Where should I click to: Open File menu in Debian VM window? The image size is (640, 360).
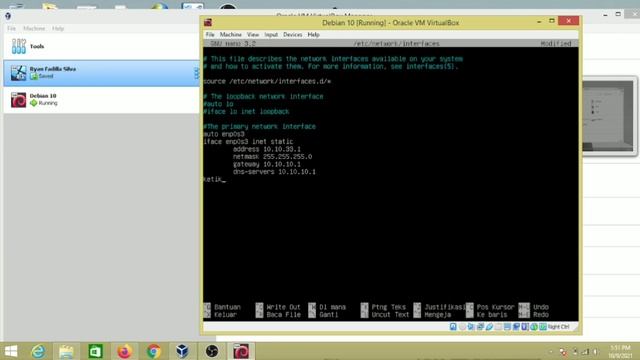coord(210,35)
